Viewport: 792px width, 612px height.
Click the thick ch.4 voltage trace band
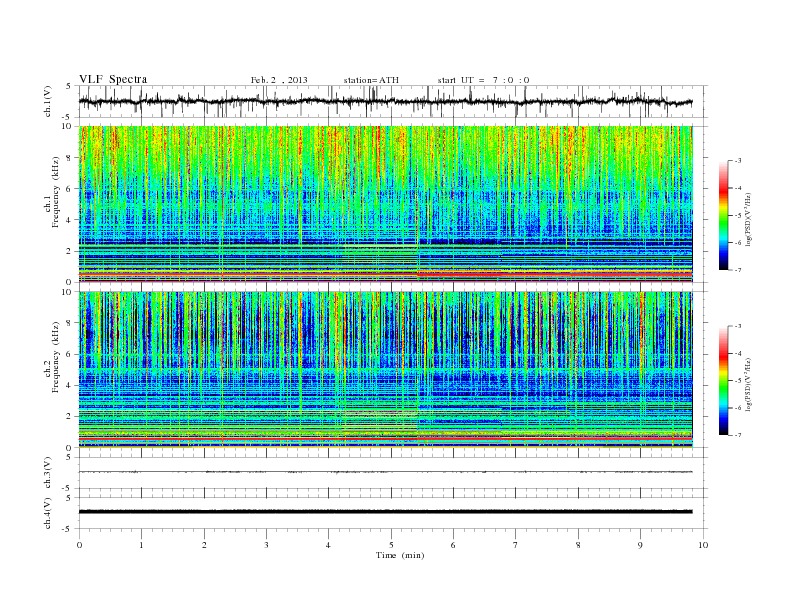click(x=385, y=512)
